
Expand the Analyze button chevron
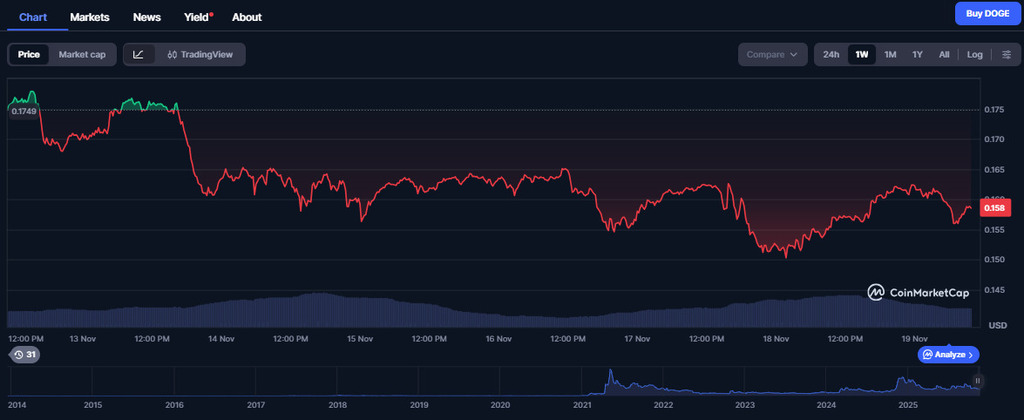pos(971,355)
